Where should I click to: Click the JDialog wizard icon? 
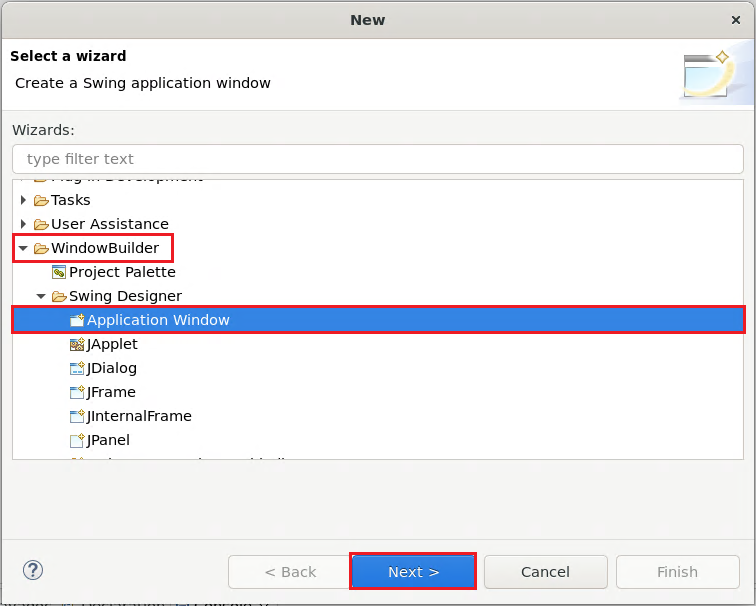(x=77, y=368)
